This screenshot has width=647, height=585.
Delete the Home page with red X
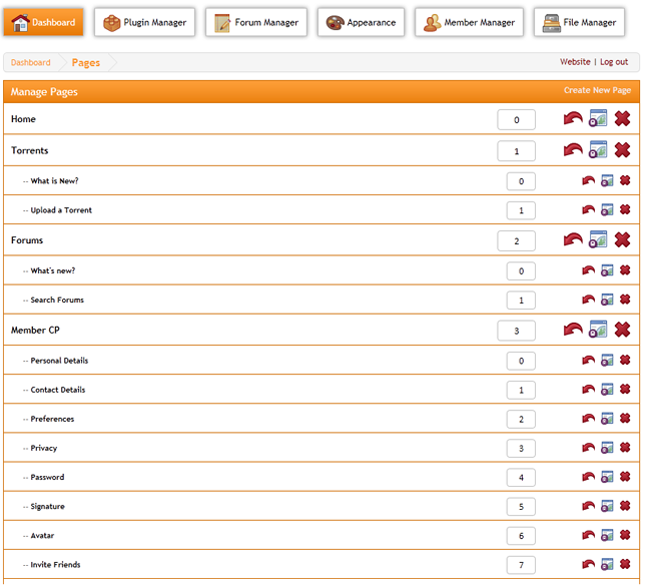coord(622,119)
